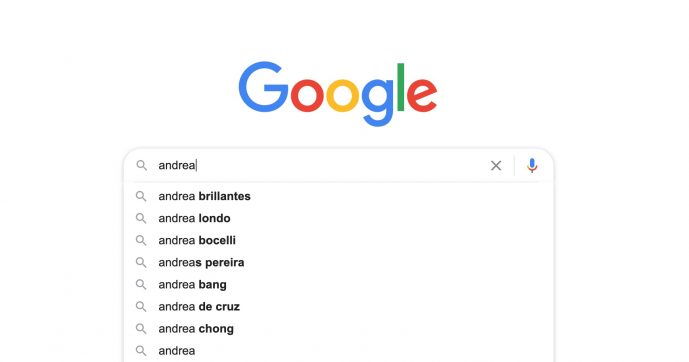This screenshot has width=689, height=362.
Task: Select the andrea brillantes suggestion
Action: 338,196
